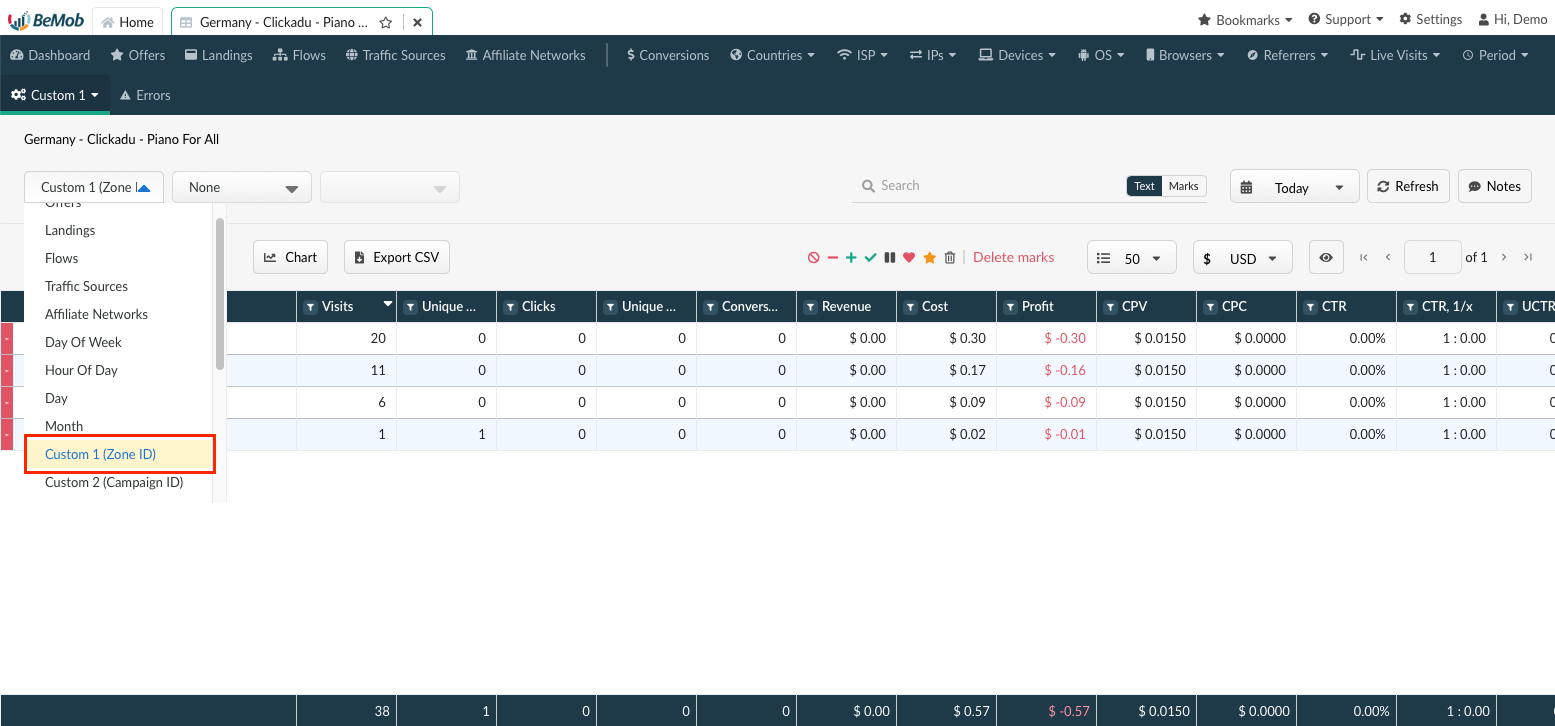Open the Today date range dropdown
1555x726 pixels.
coord(1294,187)
